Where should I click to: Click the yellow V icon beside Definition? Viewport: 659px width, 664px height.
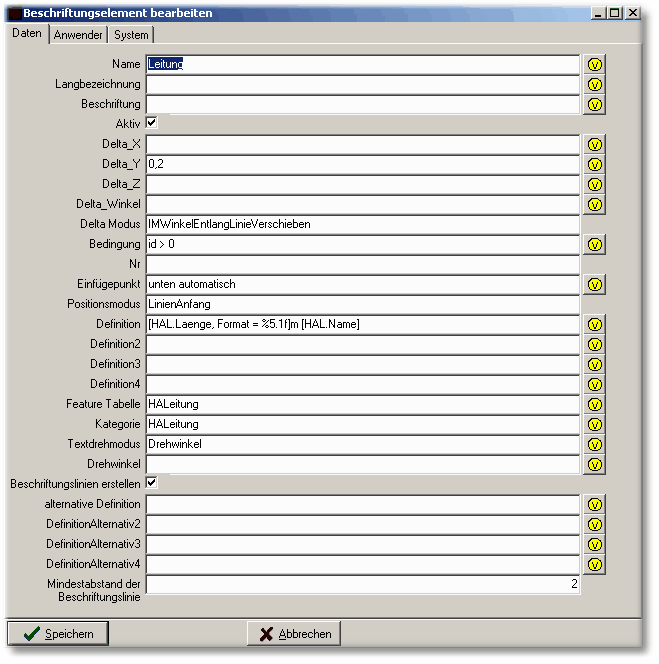[x=595, y=324]
